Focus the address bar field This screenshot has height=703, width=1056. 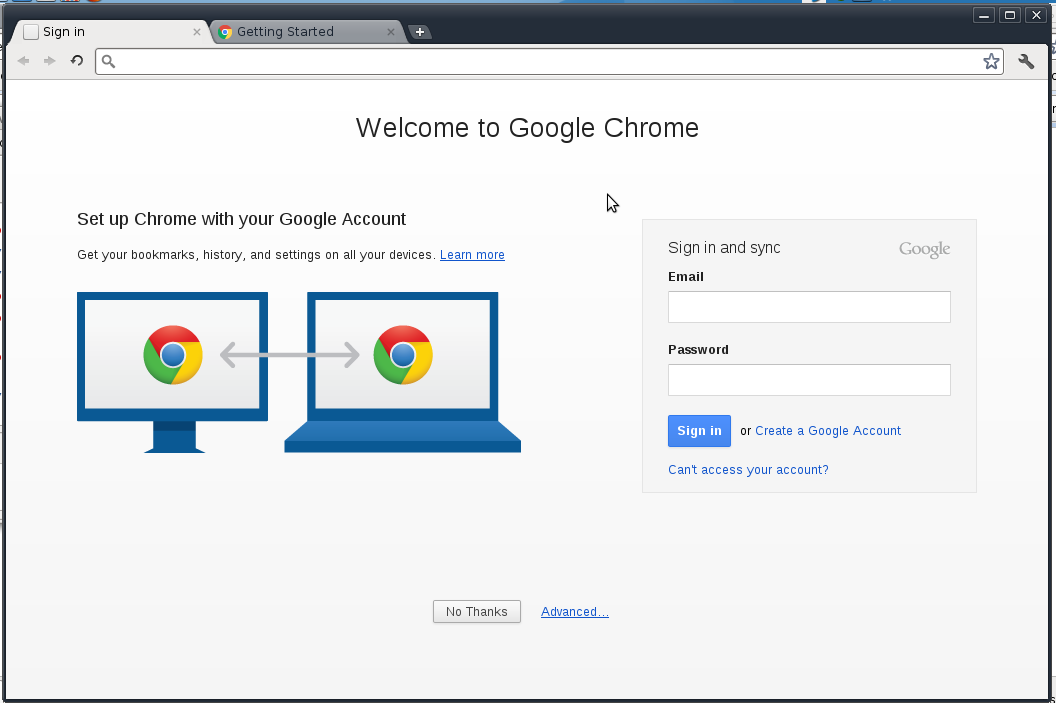tap(549, 62)
